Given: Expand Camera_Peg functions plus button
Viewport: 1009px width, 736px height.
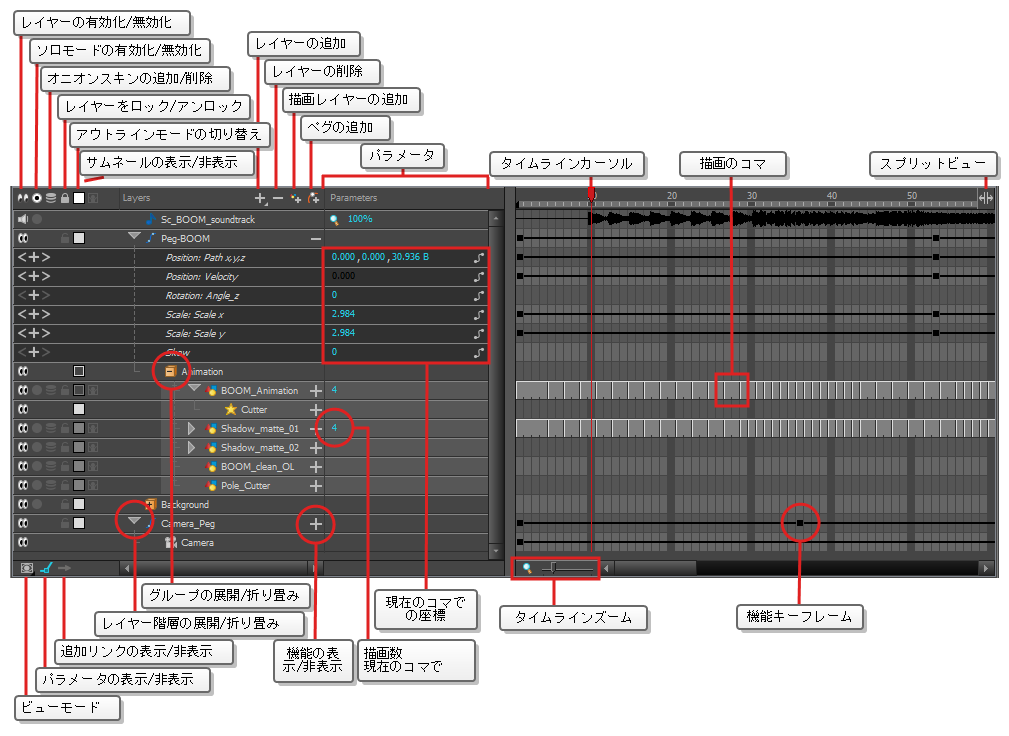Looking at the screenshot, I should (315, 524).
